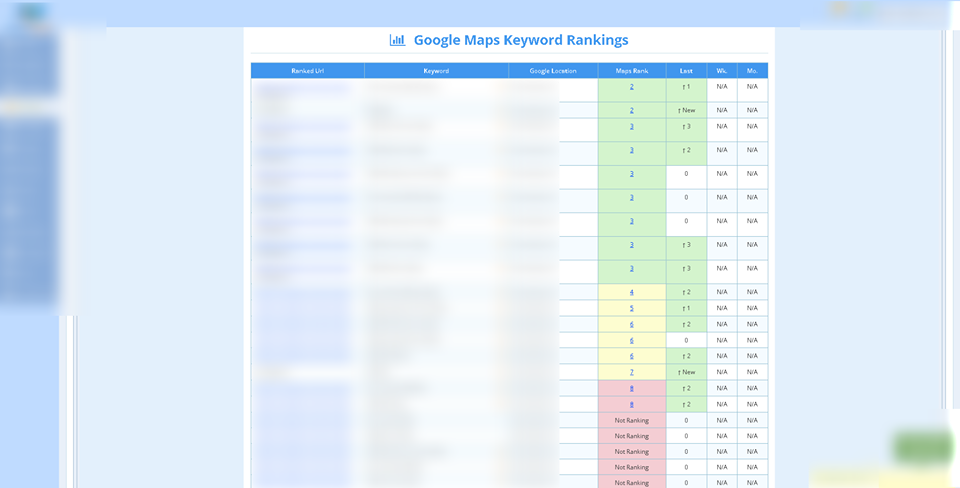Open the rank 5 maps link
Image resolution: width=960 pixels, height=488 pixels.
[631, 308]
